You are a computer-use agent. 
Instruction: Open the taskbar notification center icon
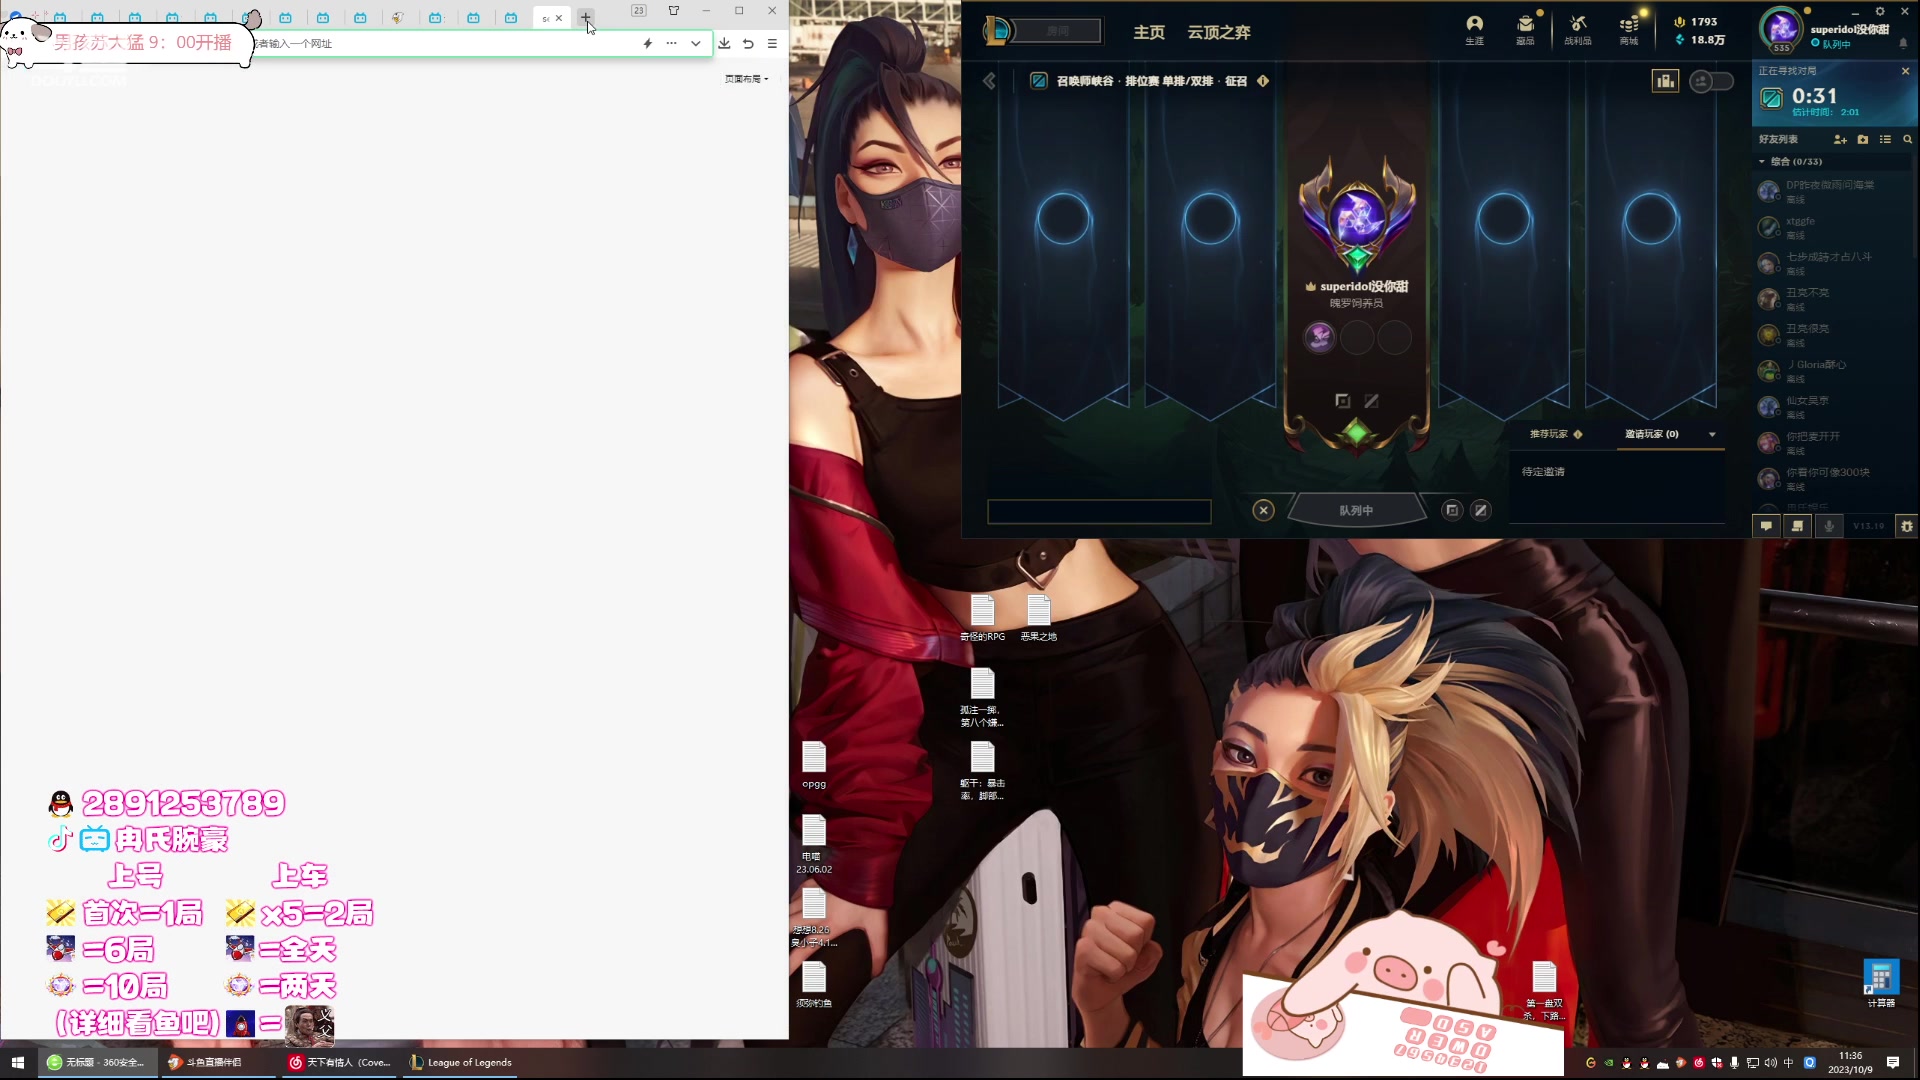pos(1893,1062)
